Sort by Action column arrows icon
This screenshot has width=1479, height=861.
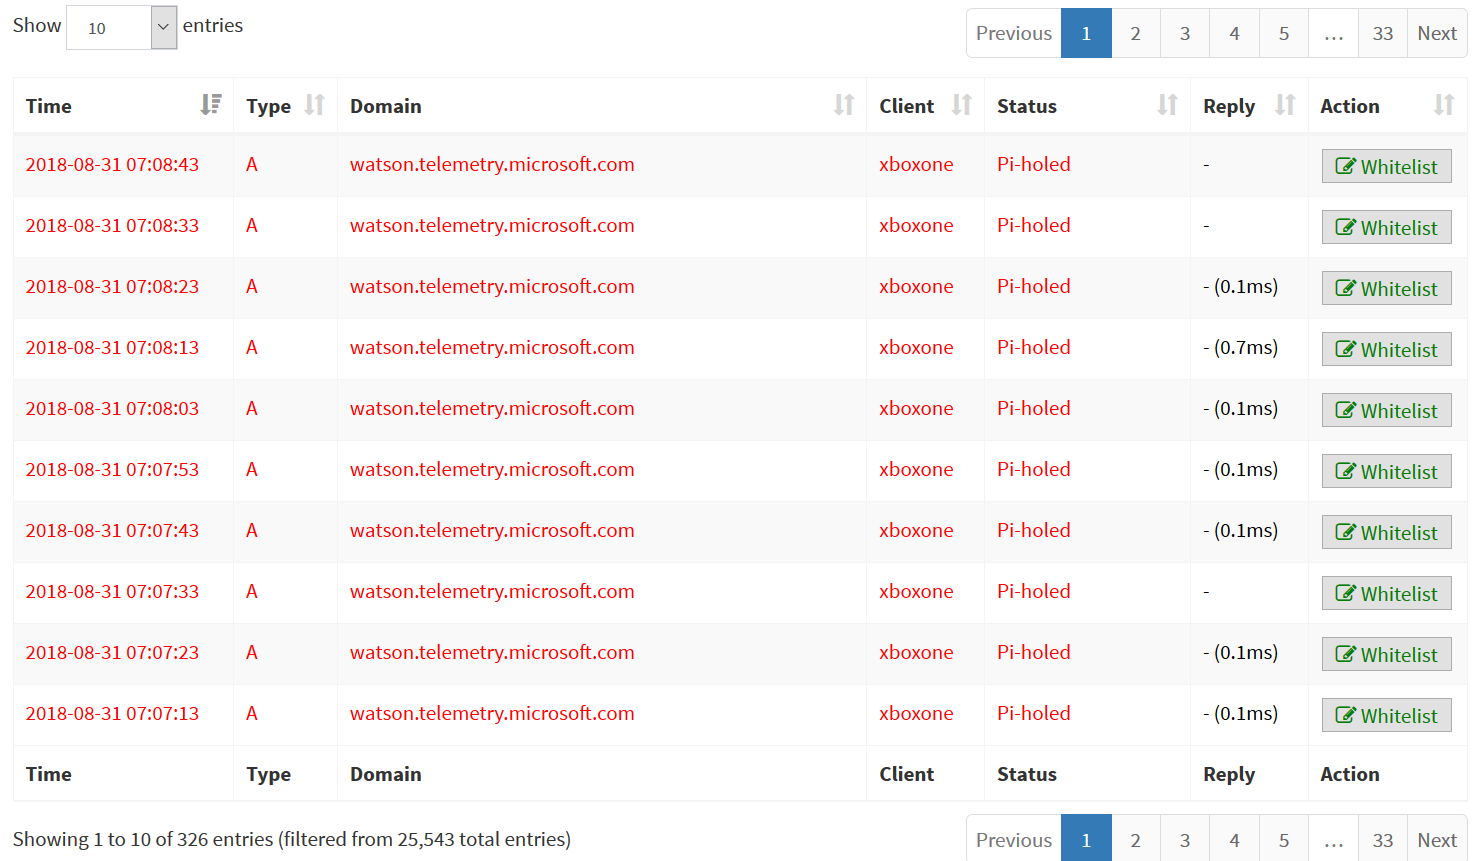(1443, 105)
